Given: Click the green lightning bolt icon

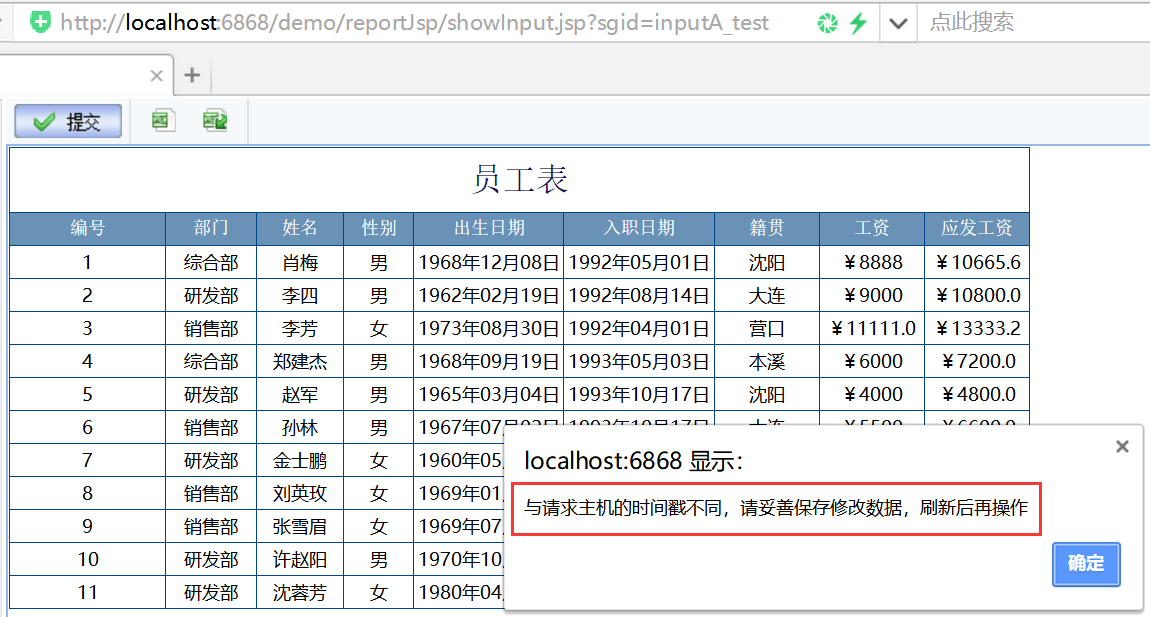Looking at the screenshot, I should click(x=858, y=23).
